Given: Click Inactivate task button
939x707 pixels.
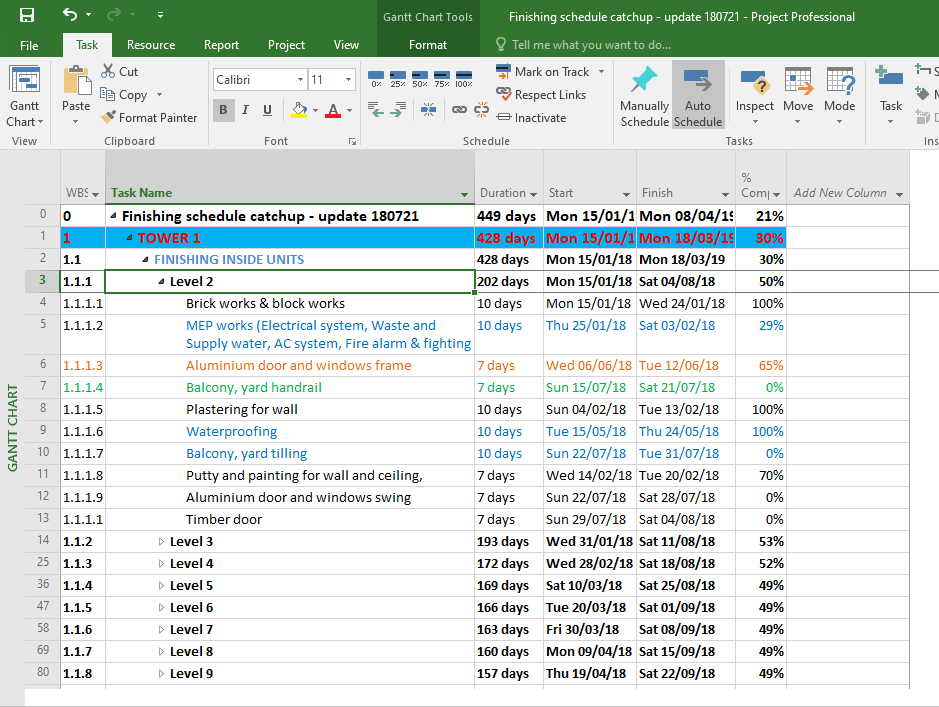Looking at the screenshot, I should (x=532, y=118).
